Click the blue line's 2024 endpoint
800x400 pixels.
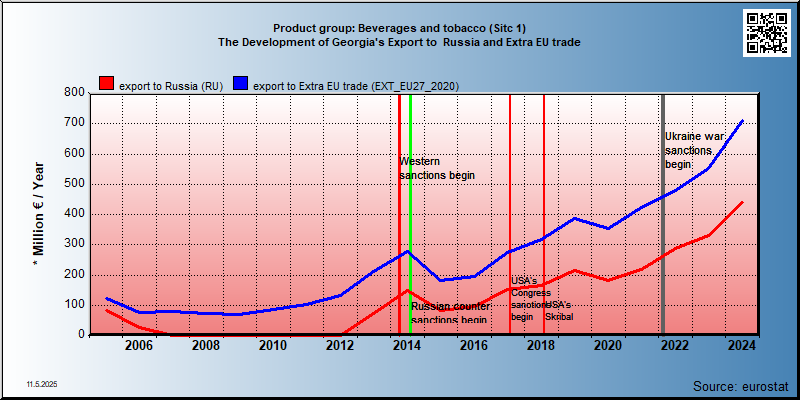click(x=742, y=120)
